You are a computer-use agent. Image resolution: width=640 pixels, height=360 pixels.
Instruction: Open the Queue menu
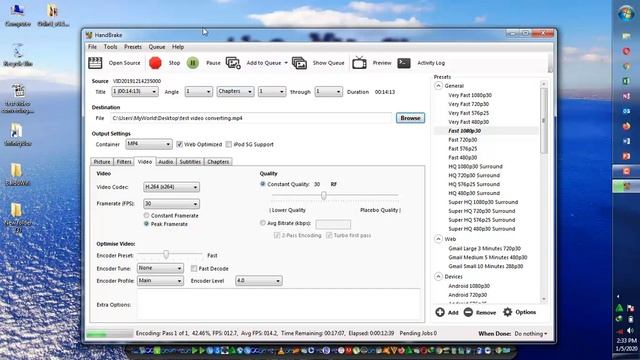(x=157, y=47)
